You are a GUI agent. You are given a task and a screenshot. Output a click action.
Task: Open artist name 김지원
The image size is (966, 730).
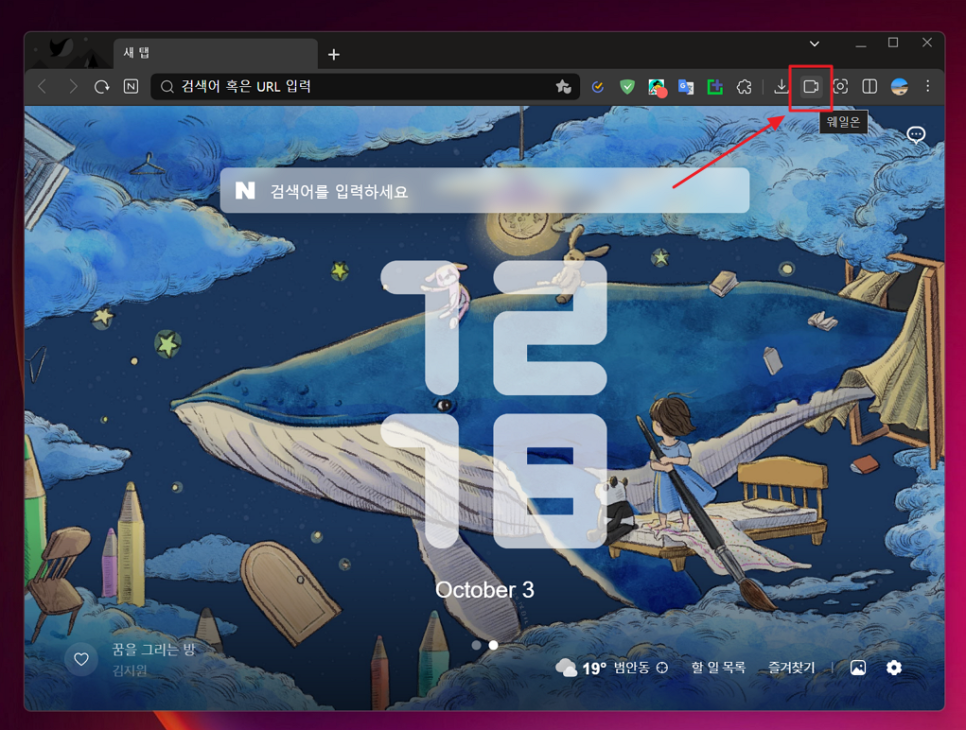130,670
